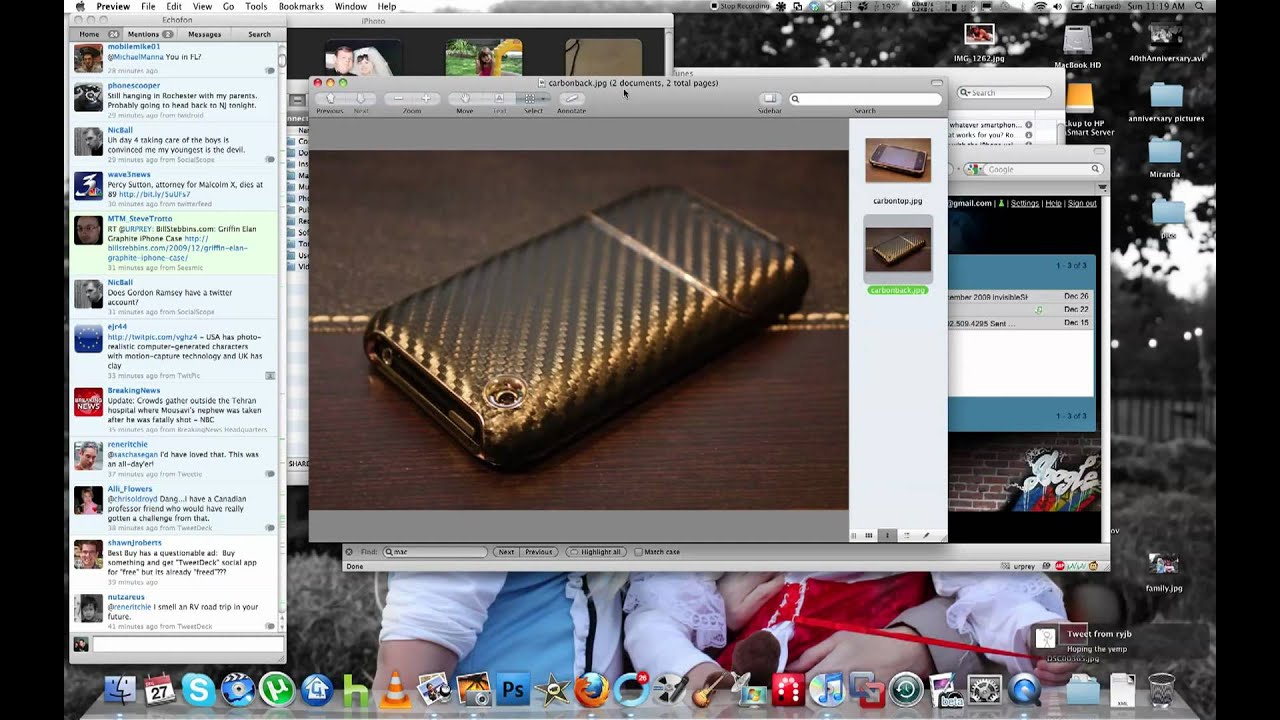The height and width of the screenshot is (720, 1280).
Task: Open the Help menu in menu bar
Action: 387,7
